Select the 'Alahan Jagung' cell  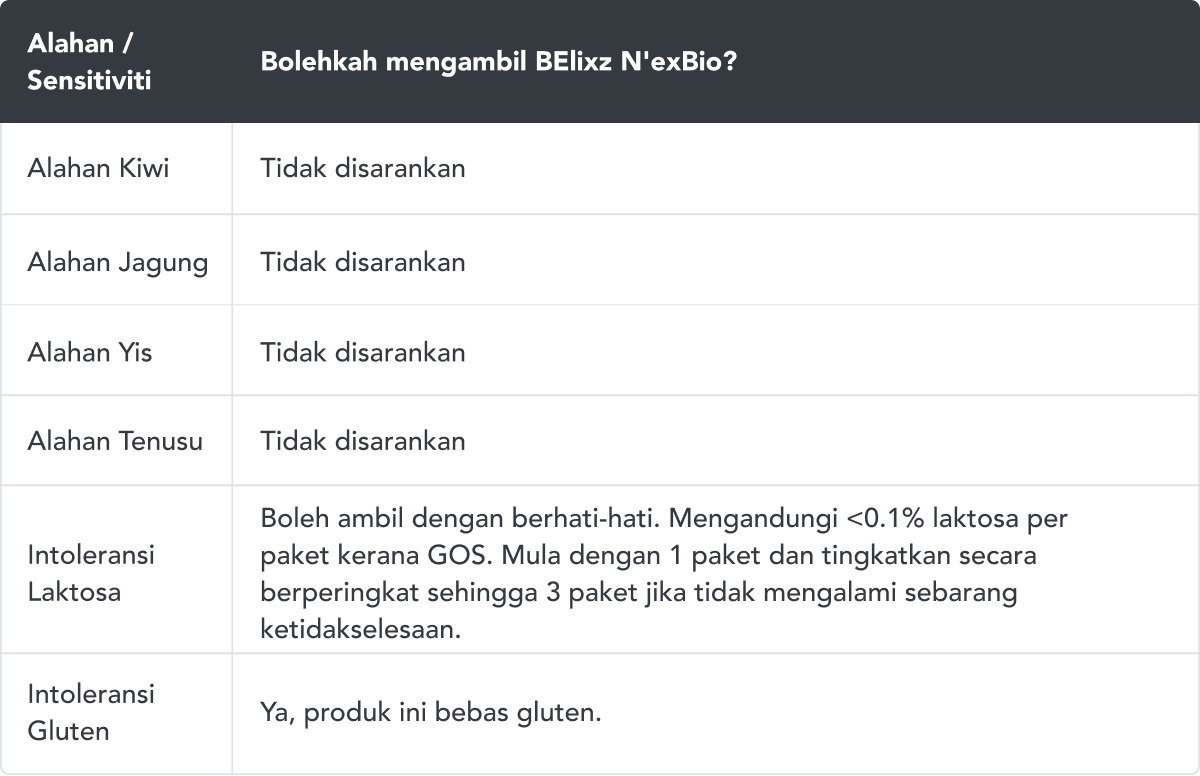[x=116, y=262]
